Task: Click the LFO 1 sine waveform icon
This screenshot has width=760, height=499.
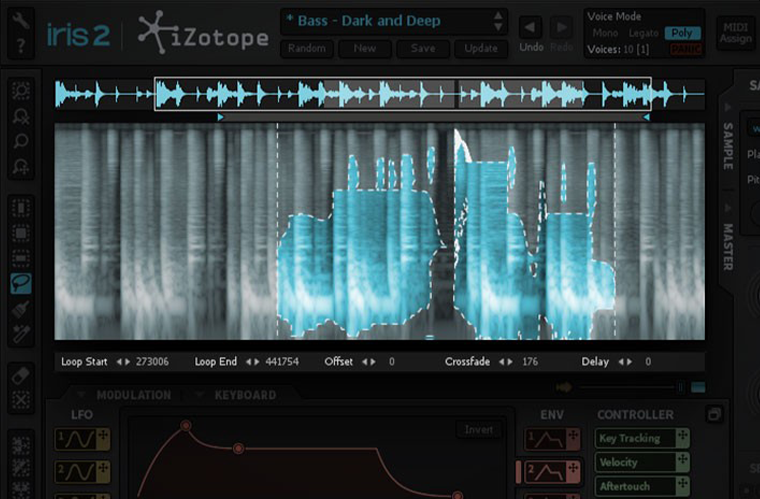Action: (x=77, y=439)
